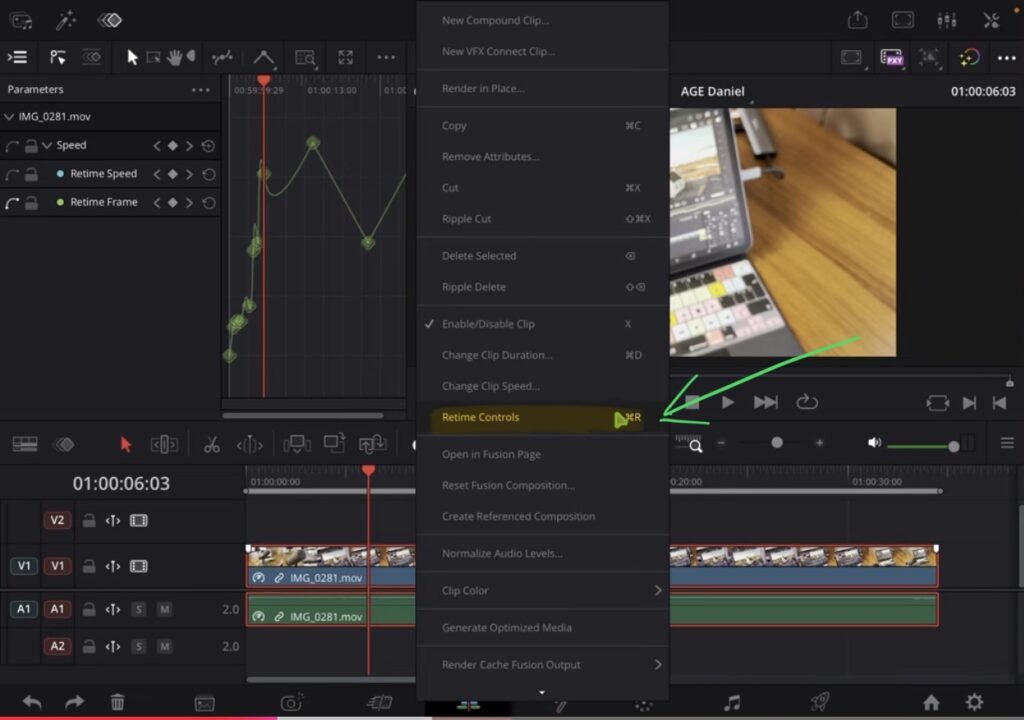Collapse the Speed parameter group
Screen dimensions: 1024x720
click(46, 145)
